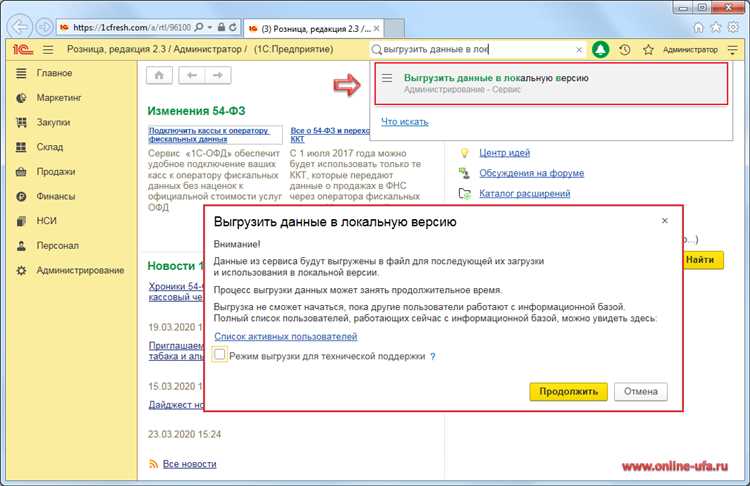Viewport: 750px width, 486px height.
Task: Open the hamburger sections menu next to logo
Action: pyautogui.click(x=48, y=49)
